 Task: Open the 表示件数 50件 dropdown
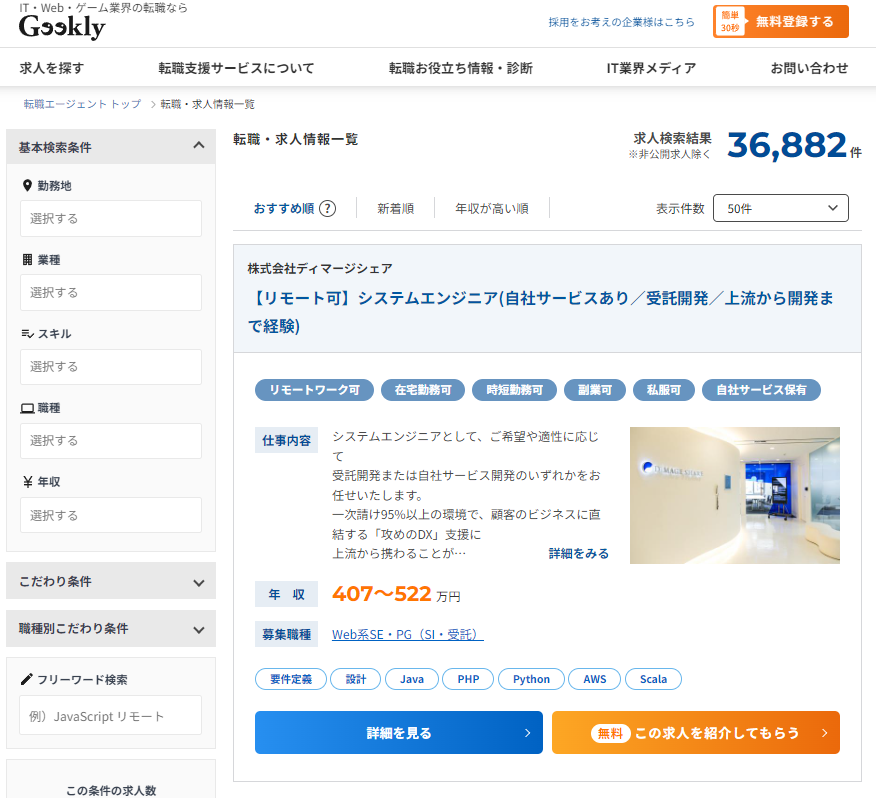(780, 208)
